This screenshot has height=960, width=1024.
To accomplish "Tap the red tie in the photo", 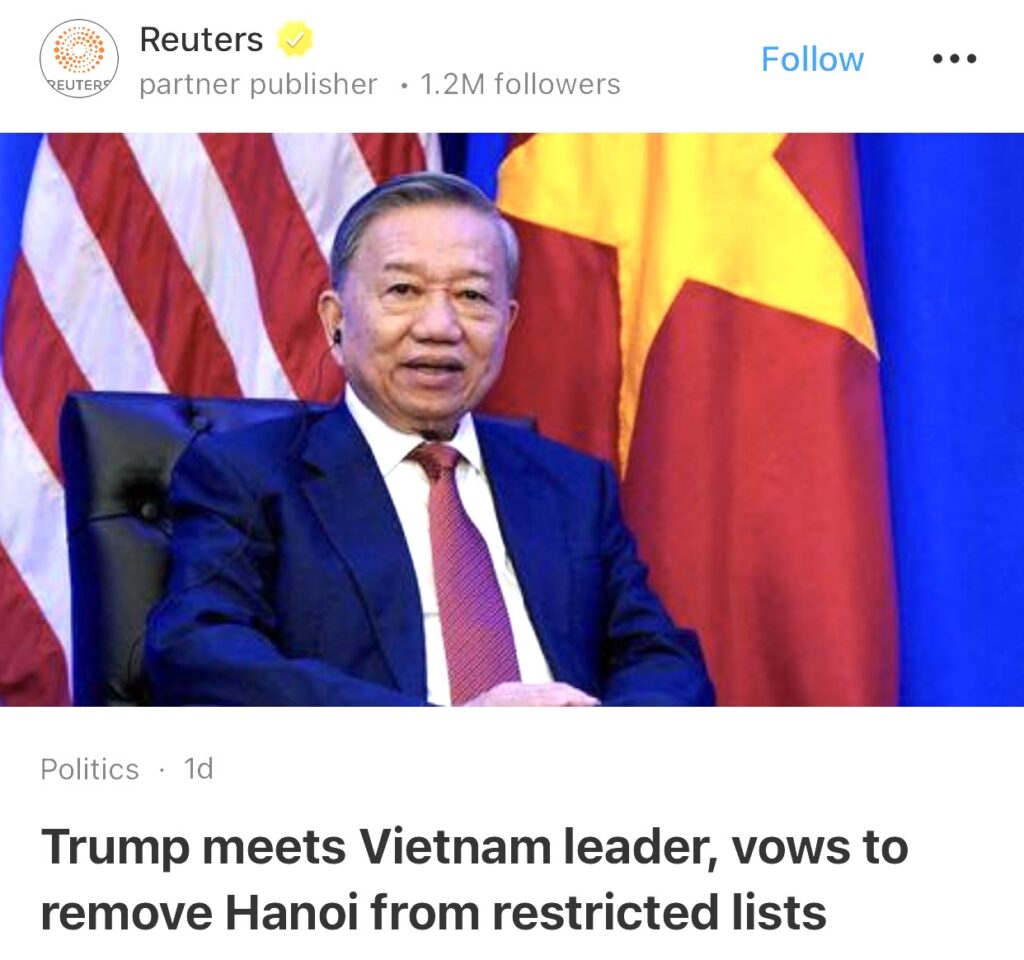I will click(467, 568).
